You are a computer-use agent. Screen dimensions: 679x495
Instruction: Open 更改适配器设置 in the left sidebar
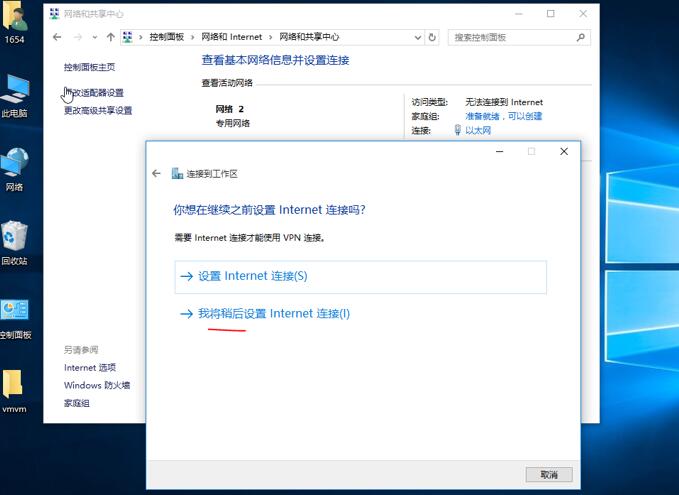(x=96, y=93)
